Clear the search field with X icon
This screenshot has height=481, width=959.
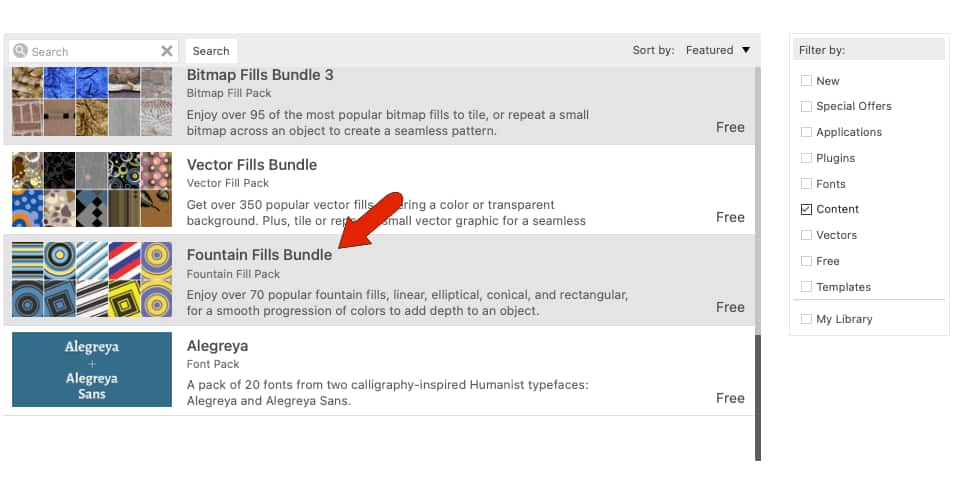point(167,51)
